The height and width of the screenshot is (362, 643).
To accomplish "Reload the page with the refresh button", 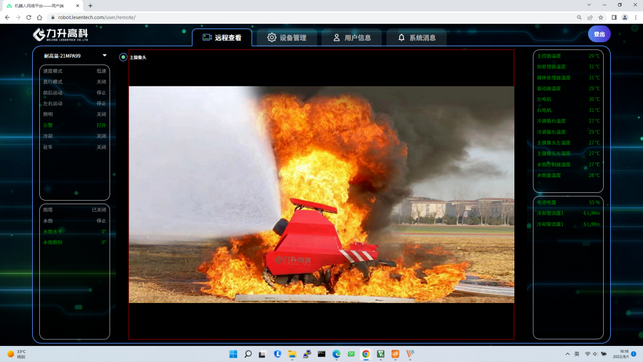I will (x=29, y=17).
